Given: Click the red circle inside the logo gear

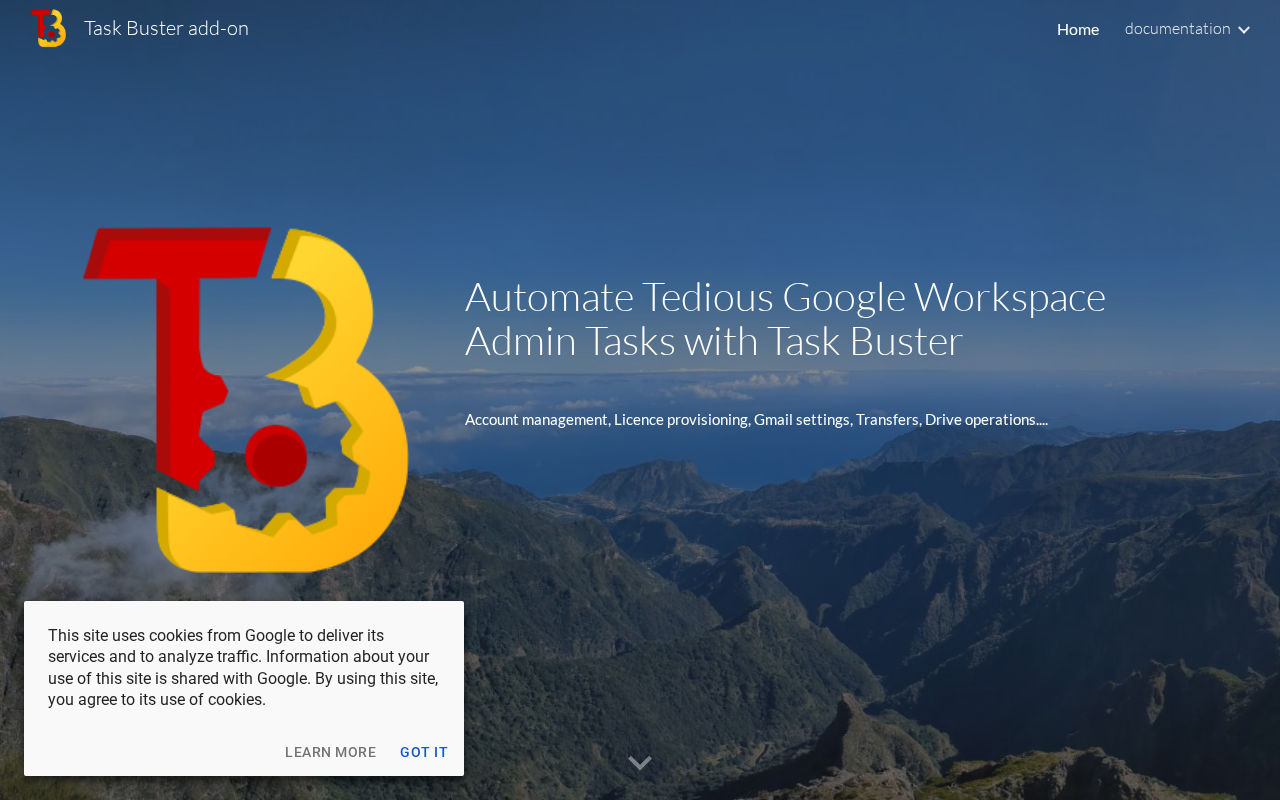Looking at the screenshot, I should point(276,456).
